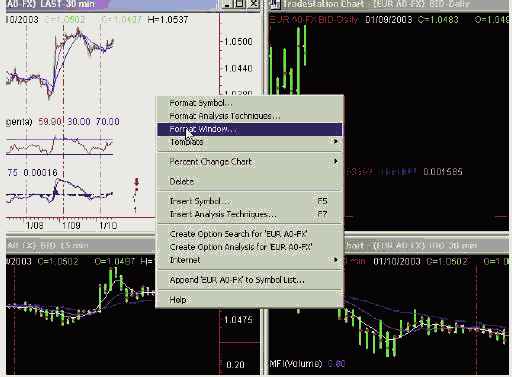Expand the Internet submenu arrow
Viewport: 512px width, 377px height.
tap(336, 260)
